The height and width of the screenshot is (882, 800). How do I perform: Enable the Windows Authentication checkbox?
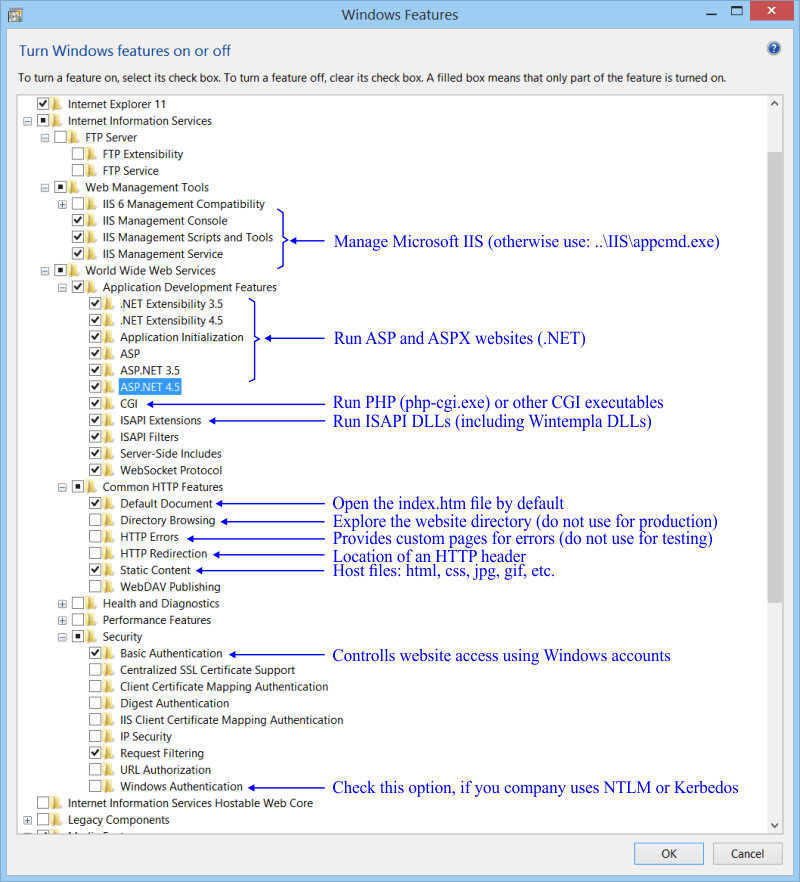pos(95,786)
